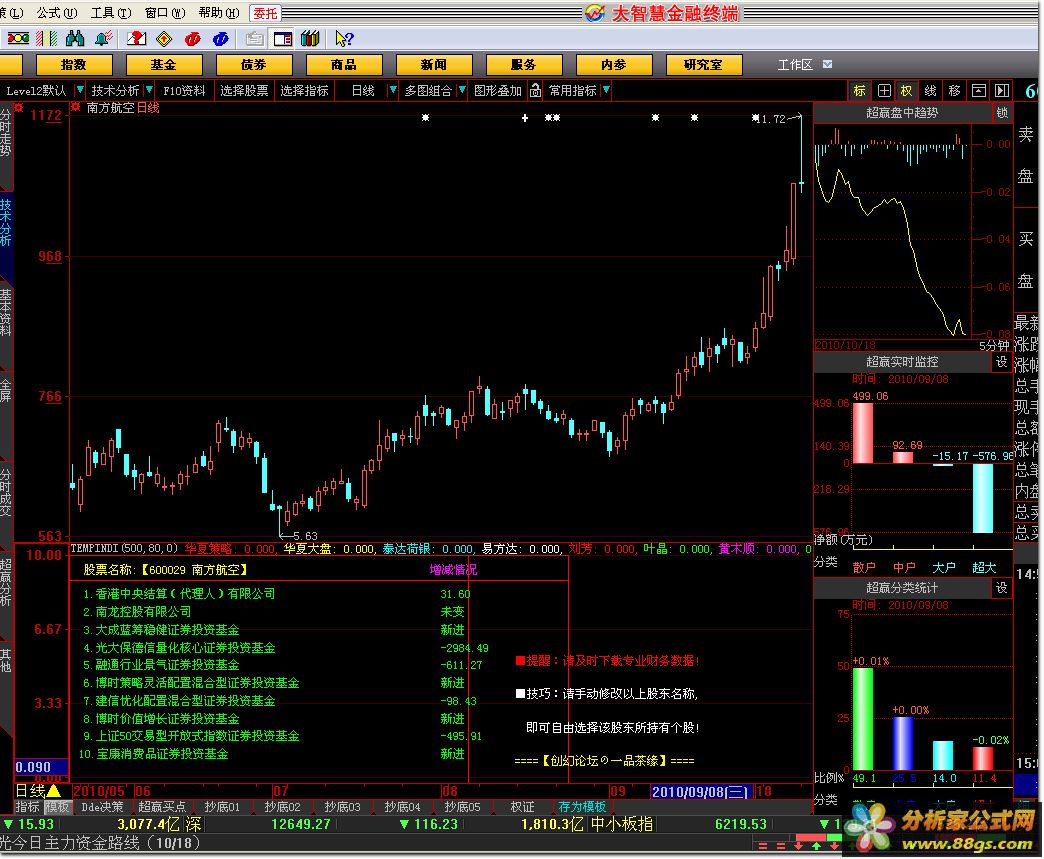Click 选择股票 in the toolbar
Image resolution: width=1044 pixels, height=859 pixels.
[244, 91]
